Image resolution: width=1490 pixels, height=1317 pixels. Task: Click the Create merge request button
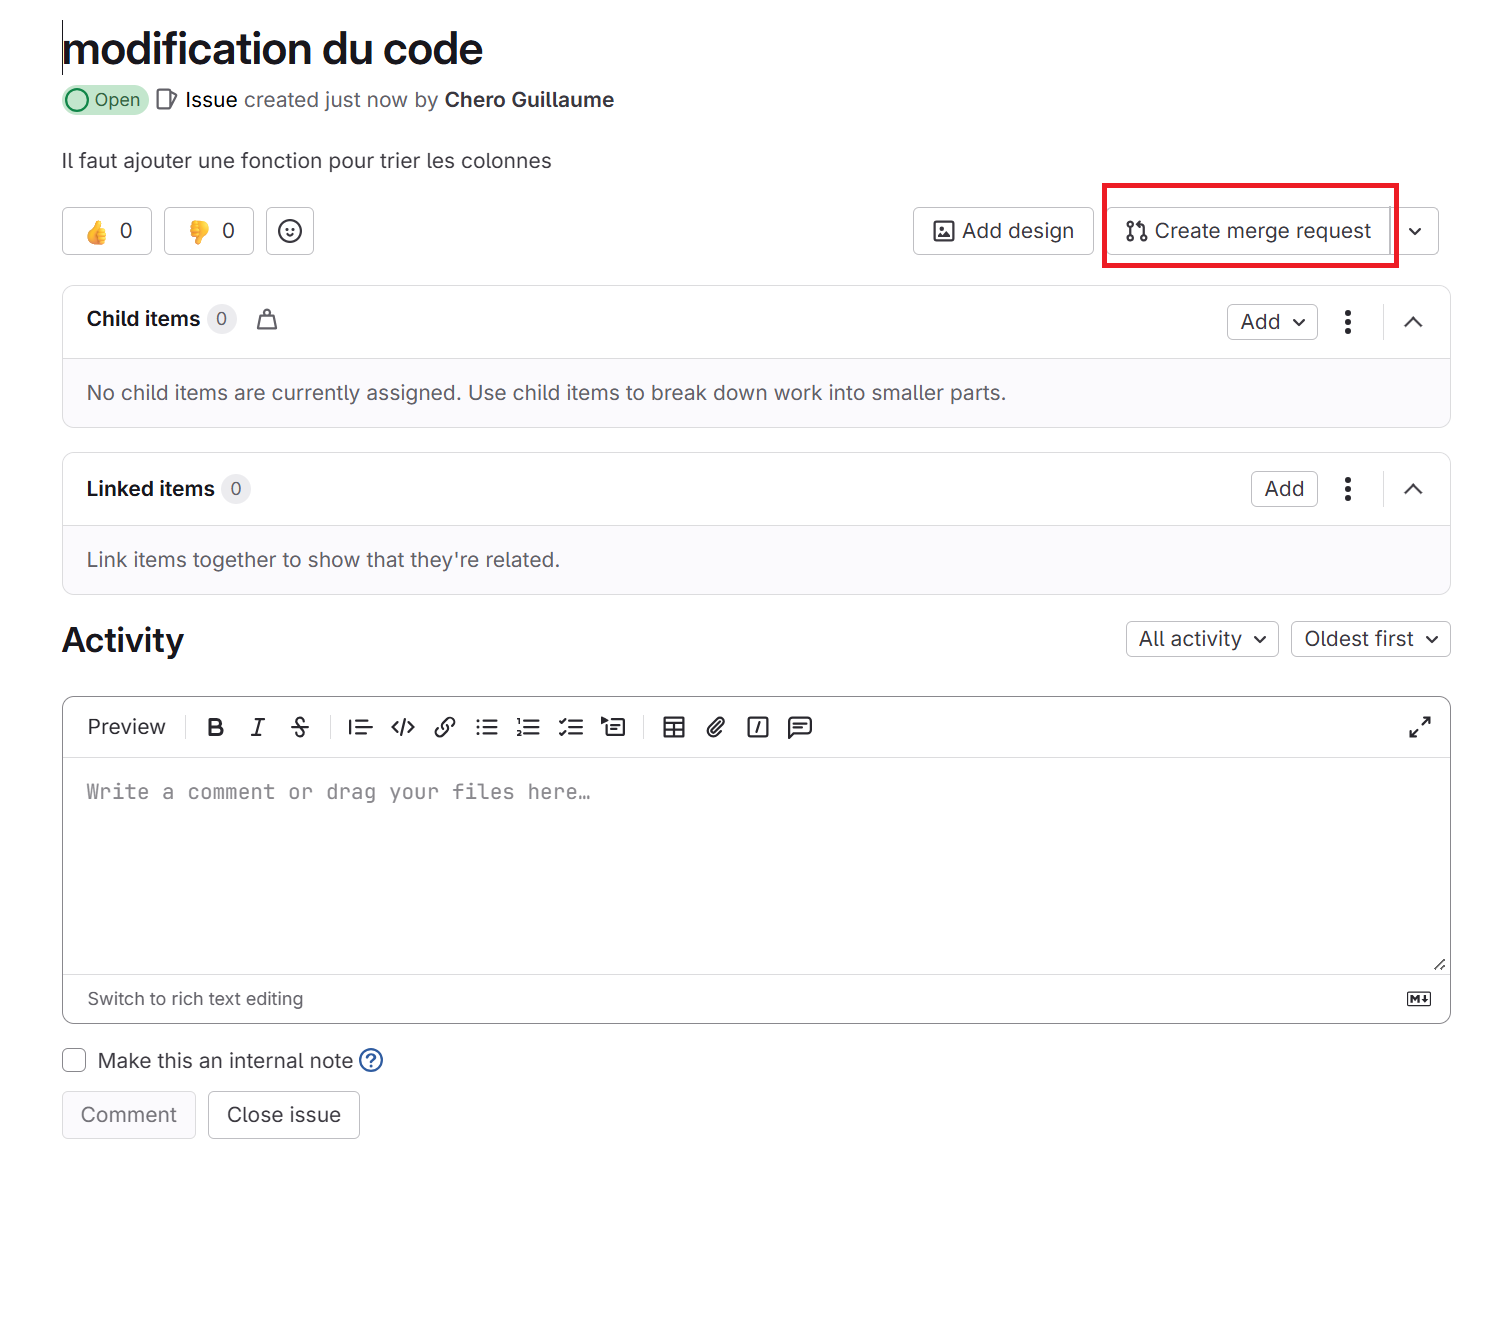pyautogui.click(x=1249, y=231)
